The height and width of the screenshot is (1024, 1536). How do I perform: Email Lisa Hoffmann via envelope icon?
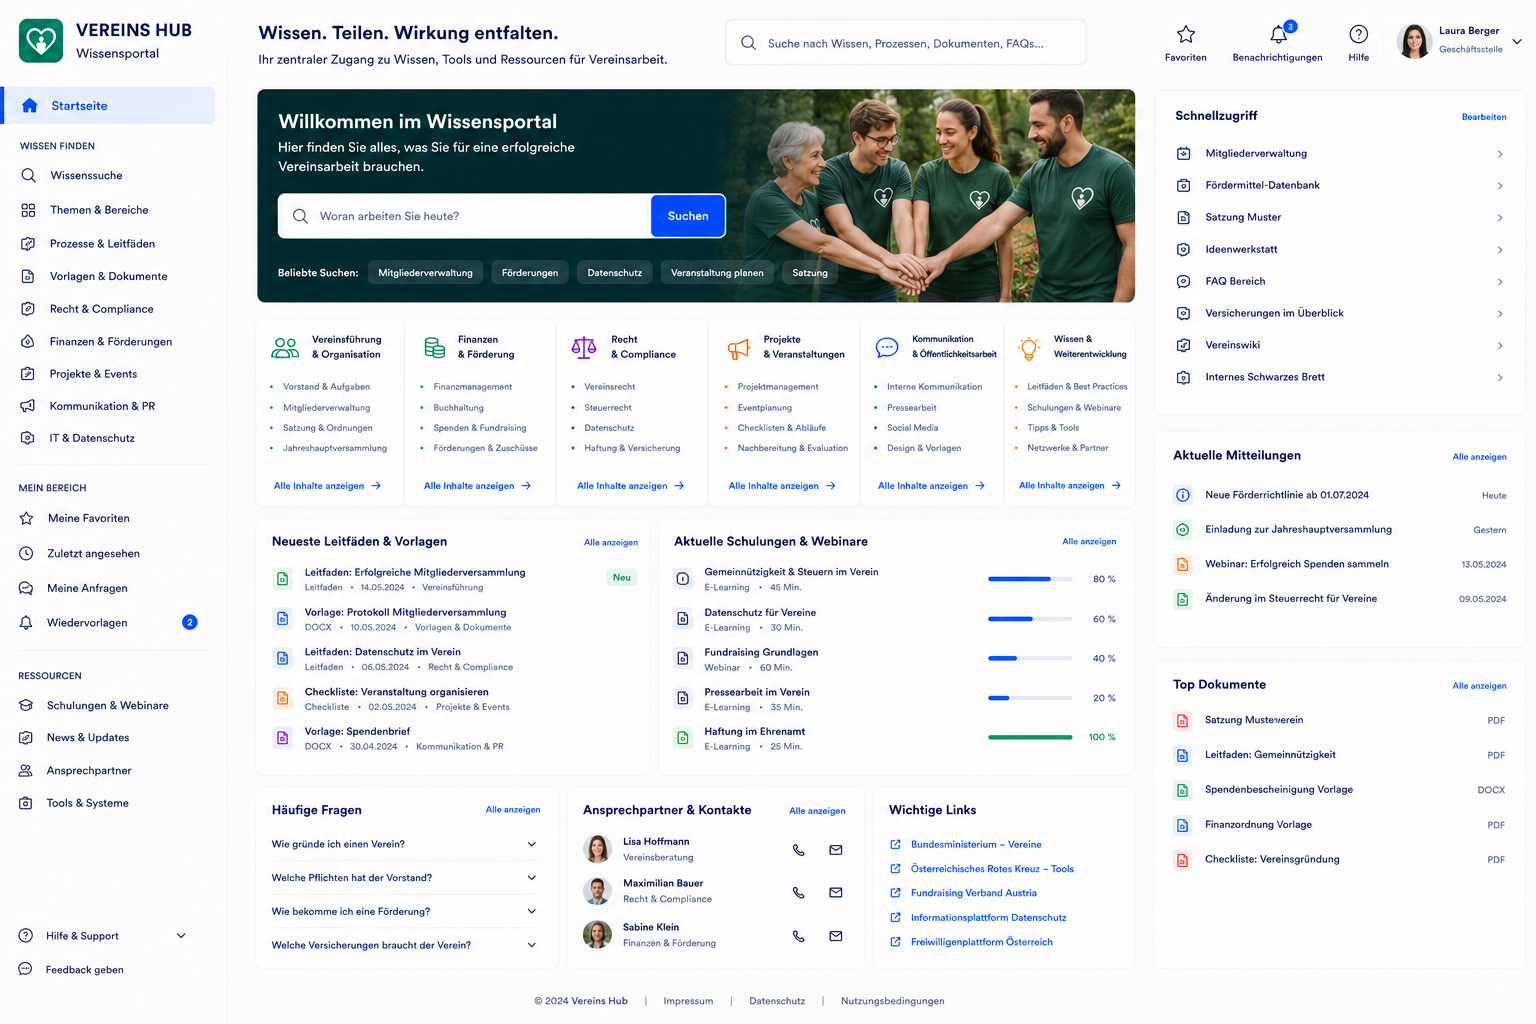click(835, 850)
